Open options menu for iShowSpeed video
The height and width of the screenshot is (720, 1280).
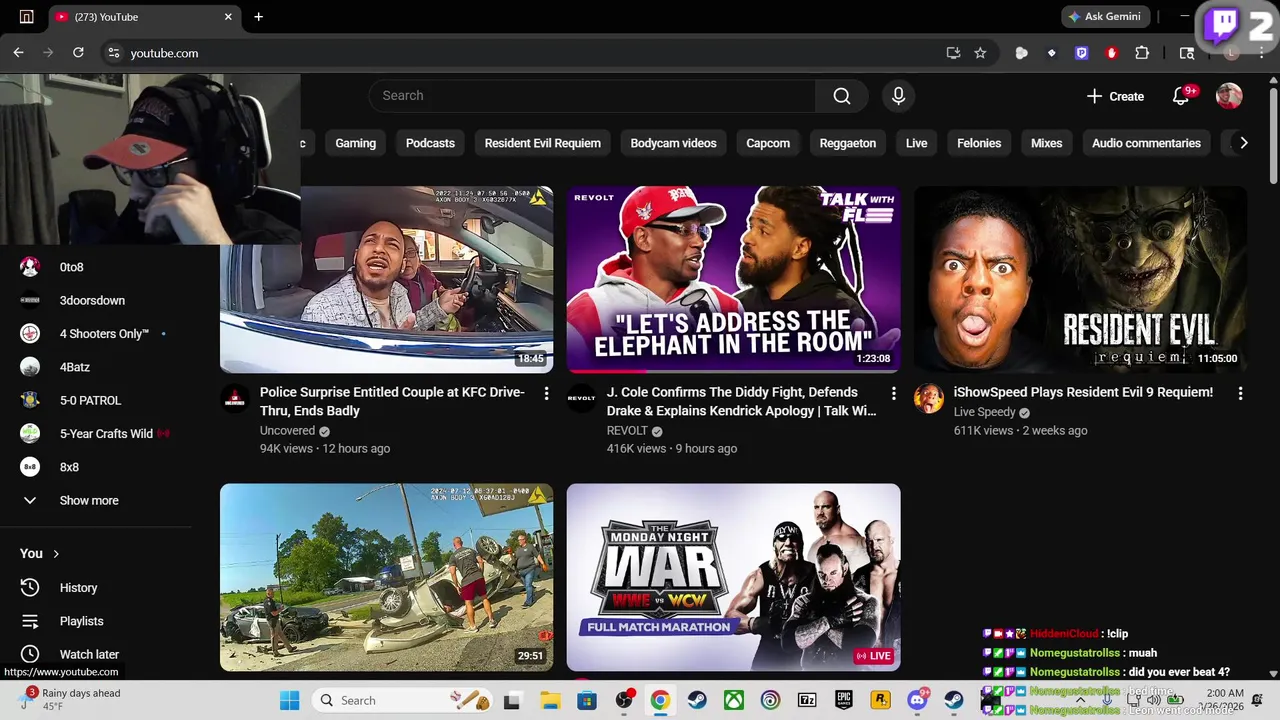point(1240,394)
